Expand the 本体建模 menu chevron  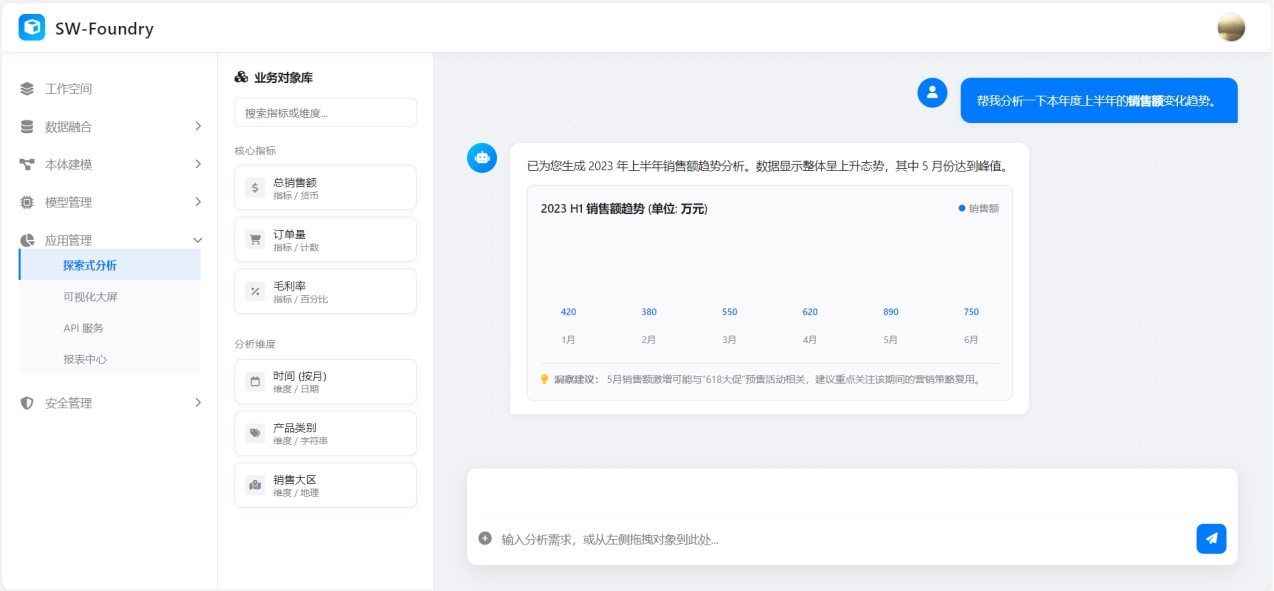point(198,164)
